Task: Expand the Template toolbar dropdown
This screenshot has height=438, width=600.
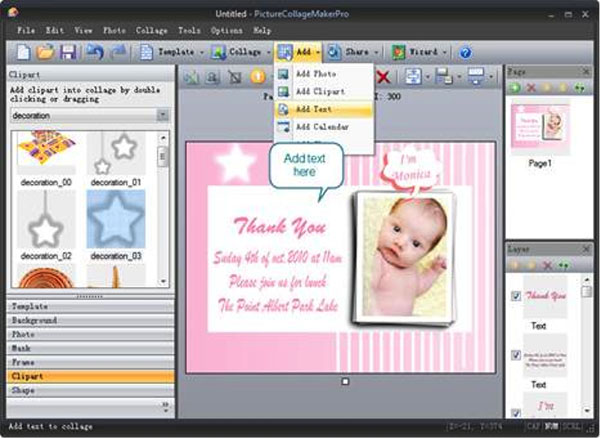Action: (x=202, y=52)
